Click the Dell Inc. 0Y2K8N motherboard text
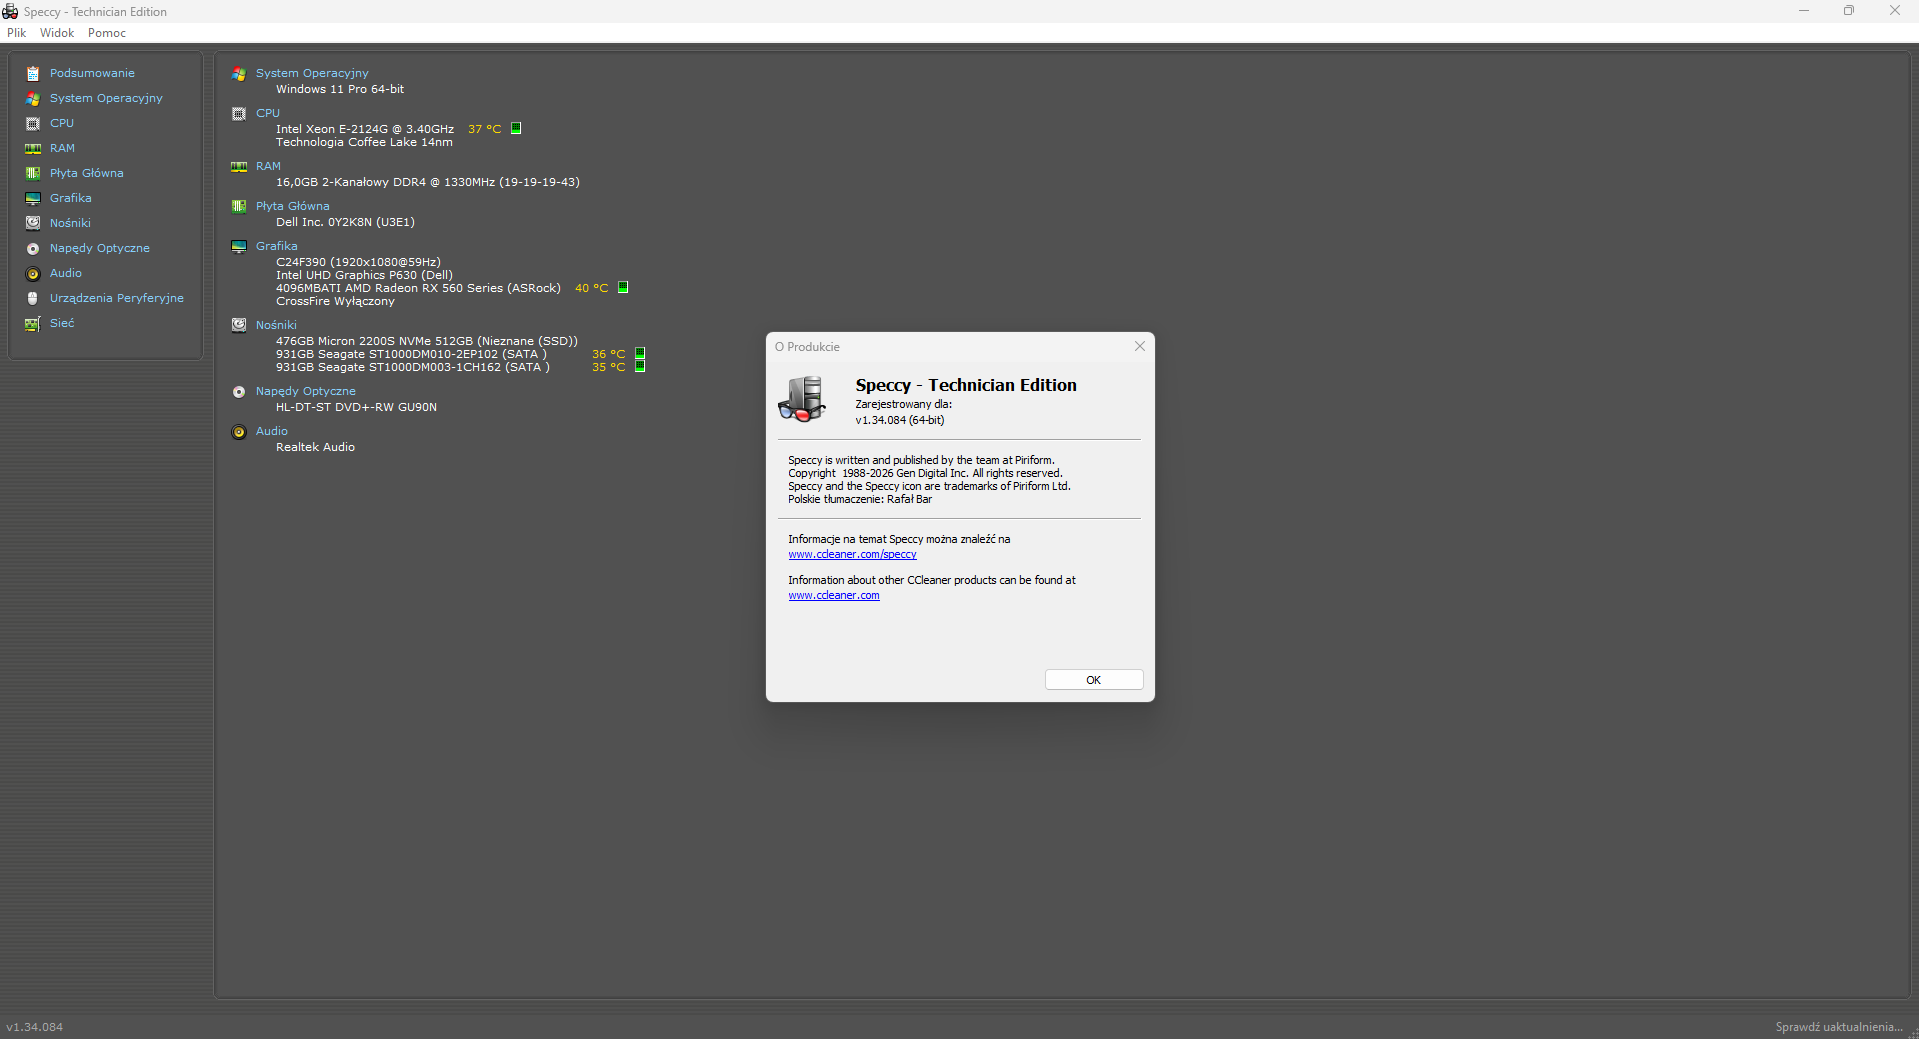This screenshot has width=1919, height=1039. point(345,222)
